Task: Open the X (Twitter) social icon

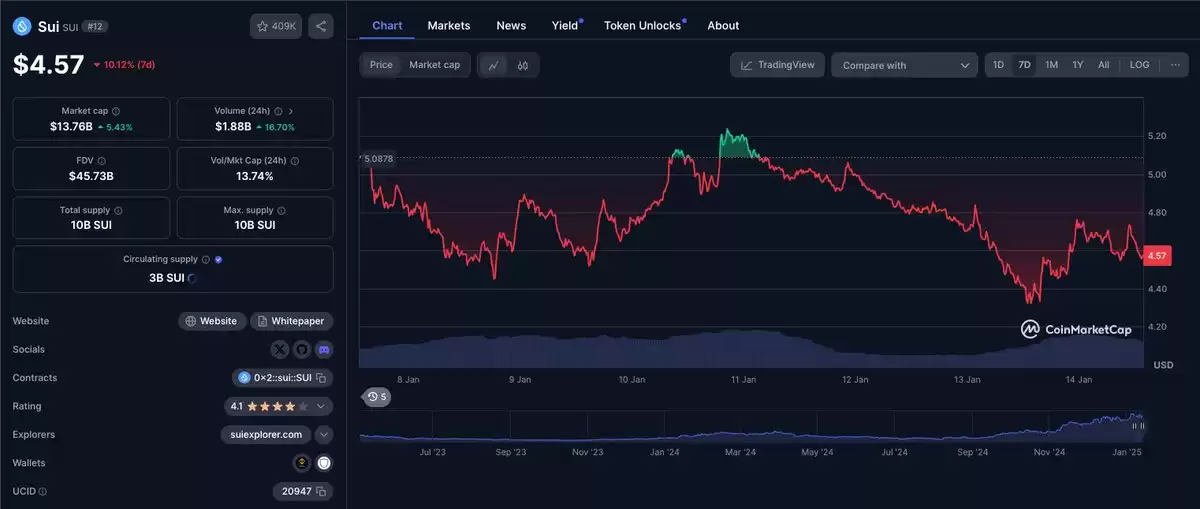Action: coord(279,350)
